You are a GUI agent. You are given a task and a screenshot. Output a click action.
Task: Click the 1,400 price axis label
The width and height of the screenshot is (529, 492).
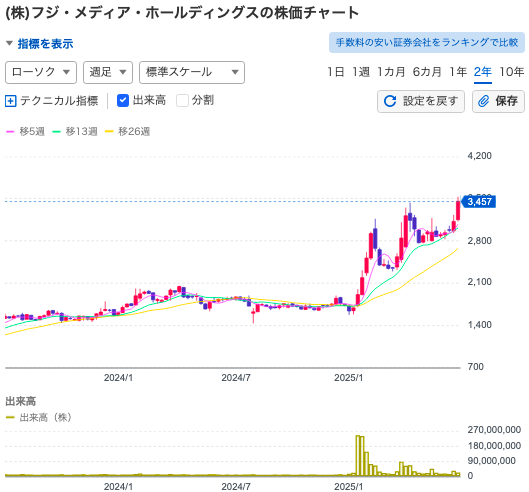[479, 325]
